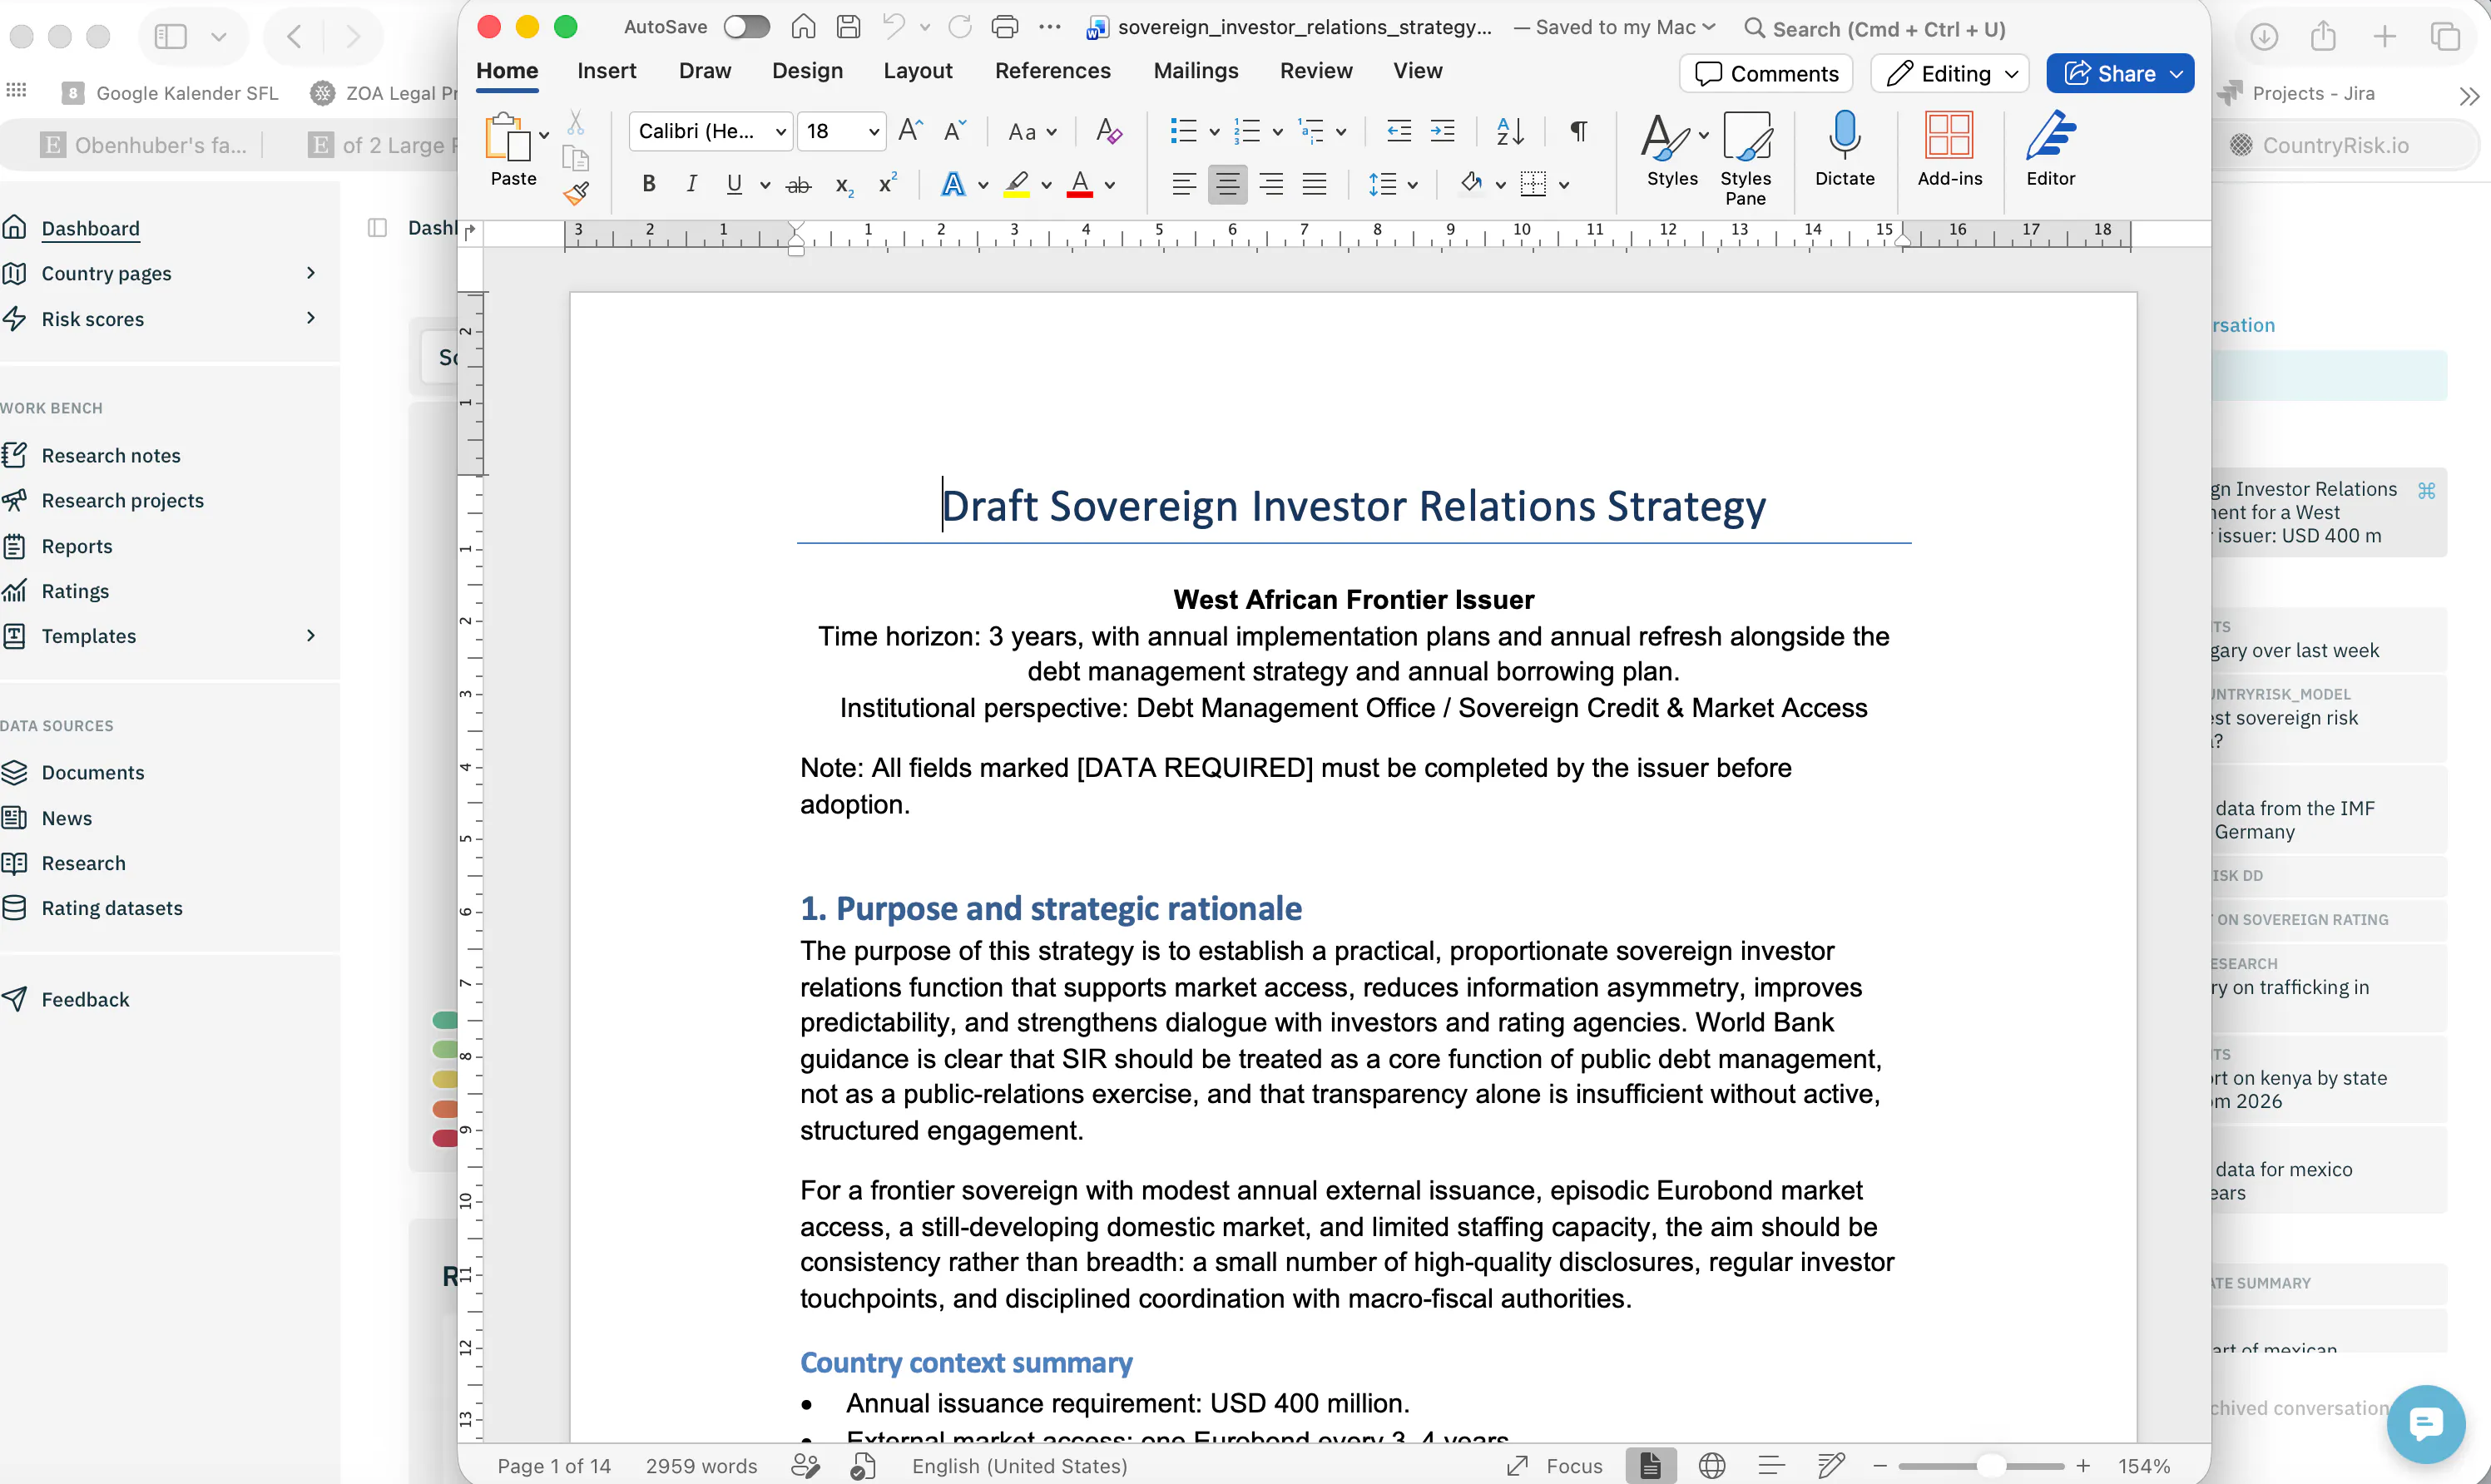2491x1484 pixels.
Task: Apply superscript formatting
Action: click(886, 184)
